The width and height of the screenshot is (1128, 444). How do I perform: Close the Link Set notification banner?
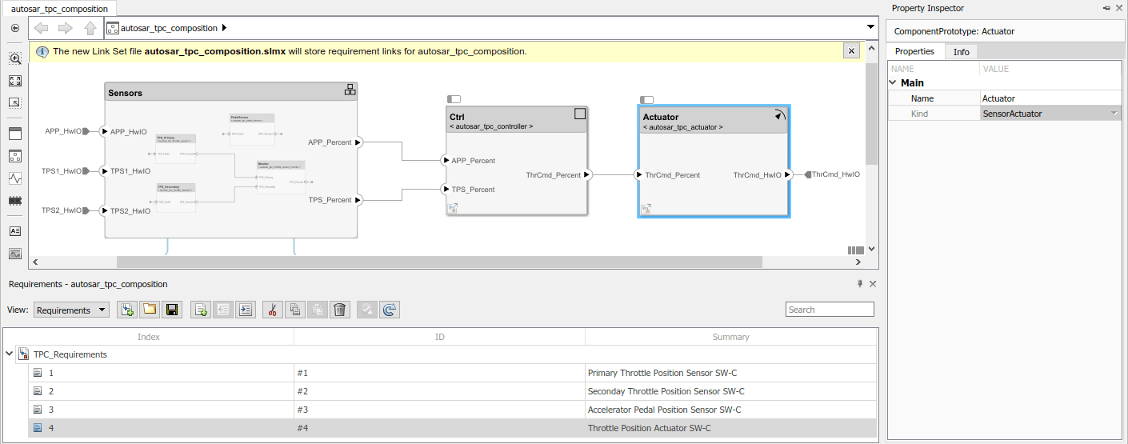point(851,51)
